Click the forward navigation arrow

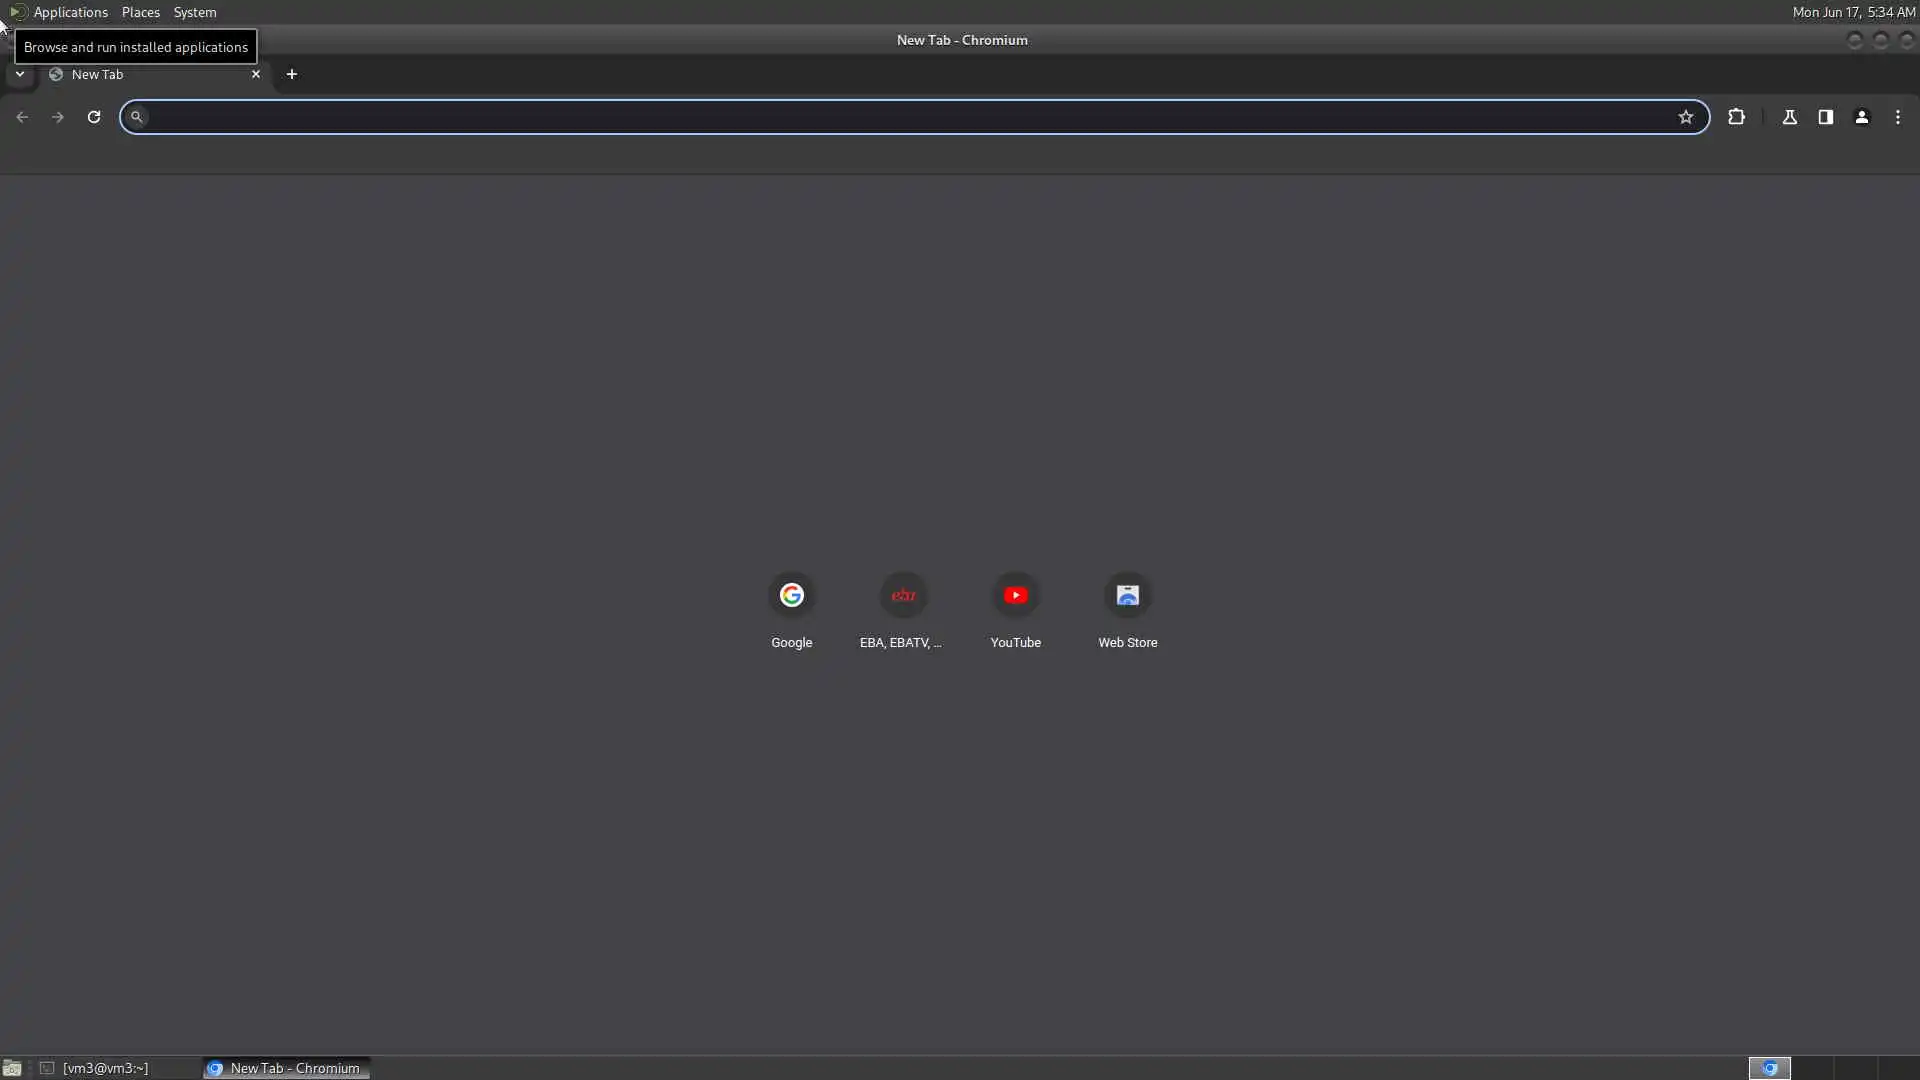(x=58, y=117)
